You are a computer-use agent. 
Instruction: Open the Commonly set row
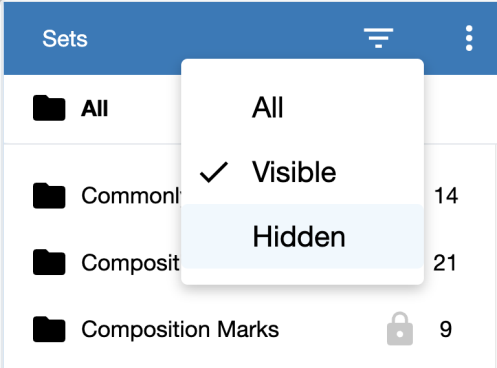click(x=250, y=196)
